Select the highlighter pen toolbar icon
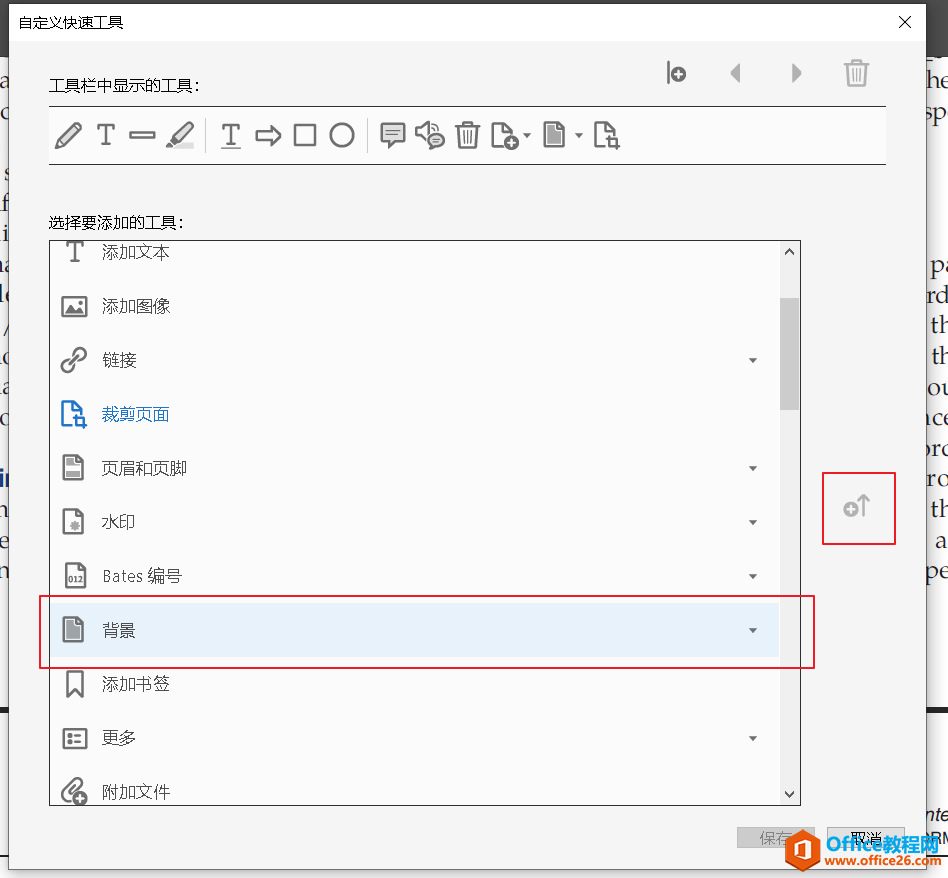Image resolution: width=948 pixels, height=878 pixels. pos(180,135)
